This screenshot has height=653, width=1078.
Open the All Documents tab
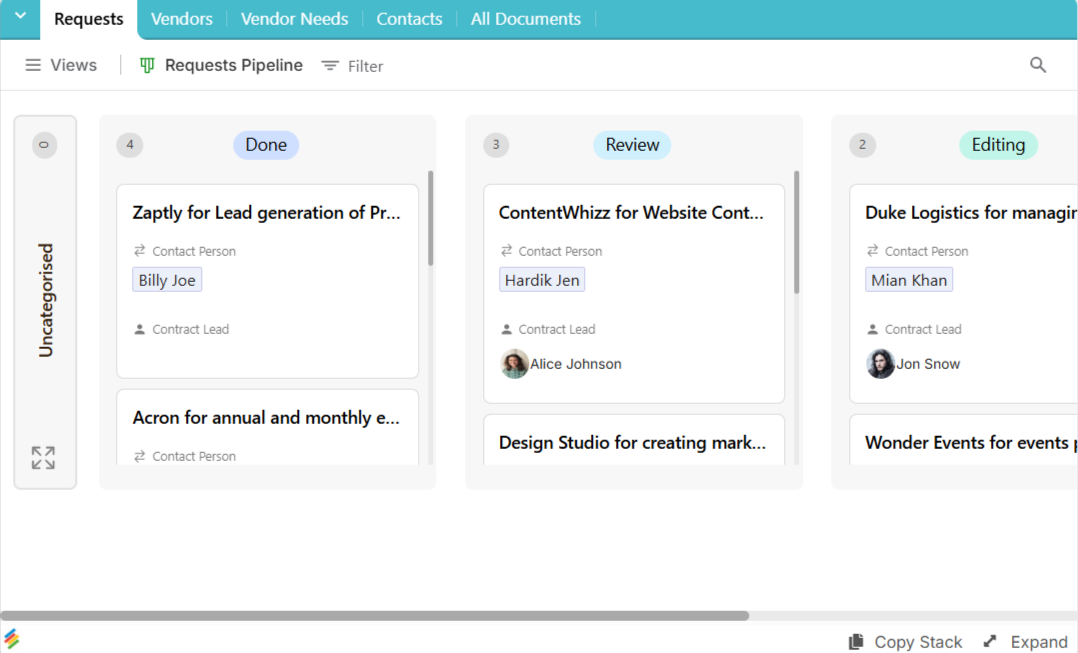[526, 19]
